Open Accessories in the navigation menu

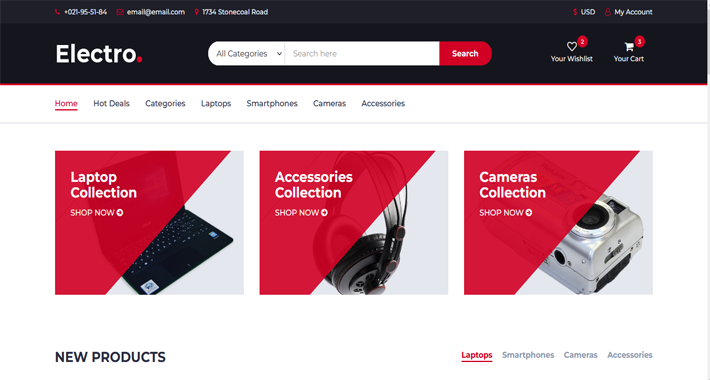click(x=383, y=103)
